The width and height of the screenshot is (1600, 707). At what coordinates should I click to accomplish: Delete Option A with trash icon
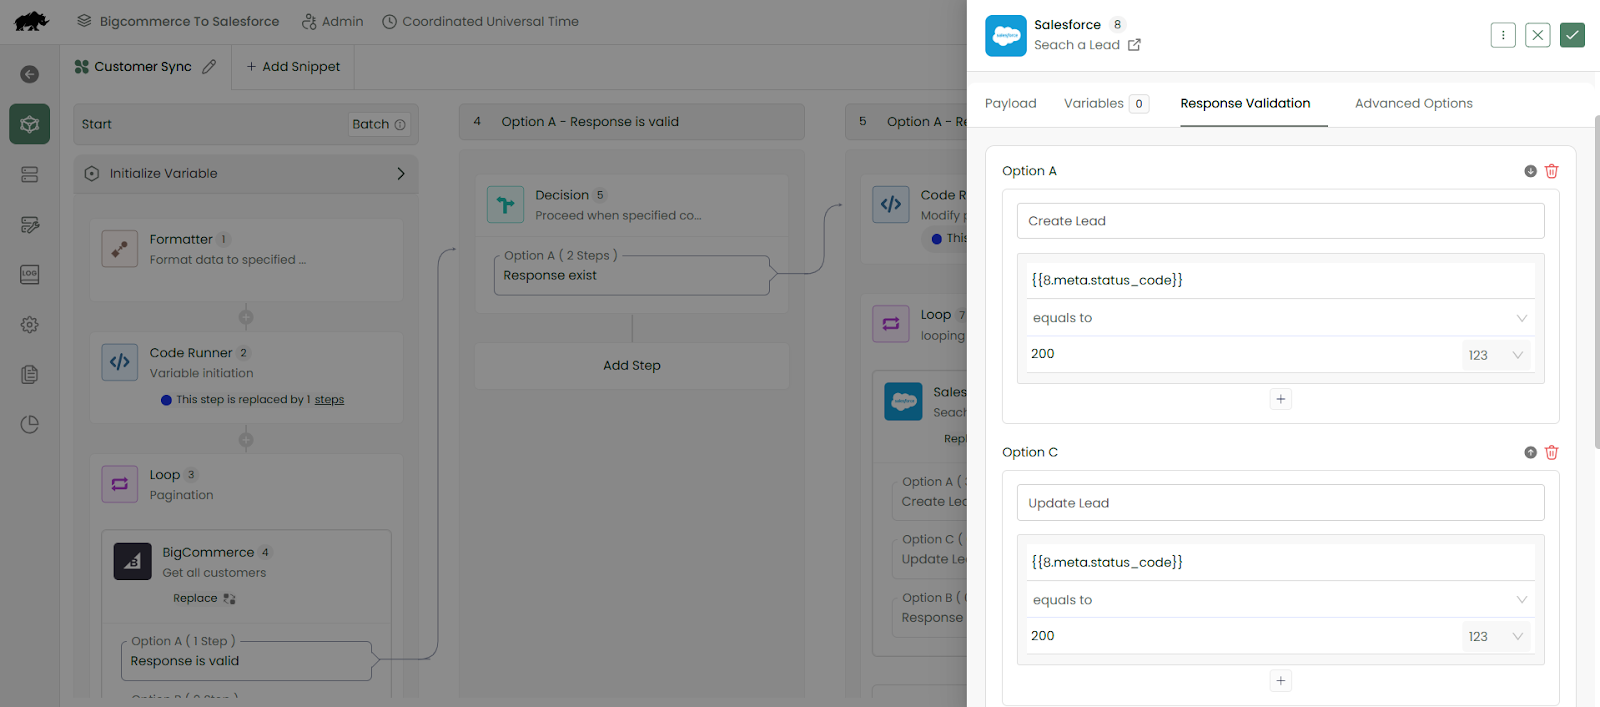pos(1551,171)
